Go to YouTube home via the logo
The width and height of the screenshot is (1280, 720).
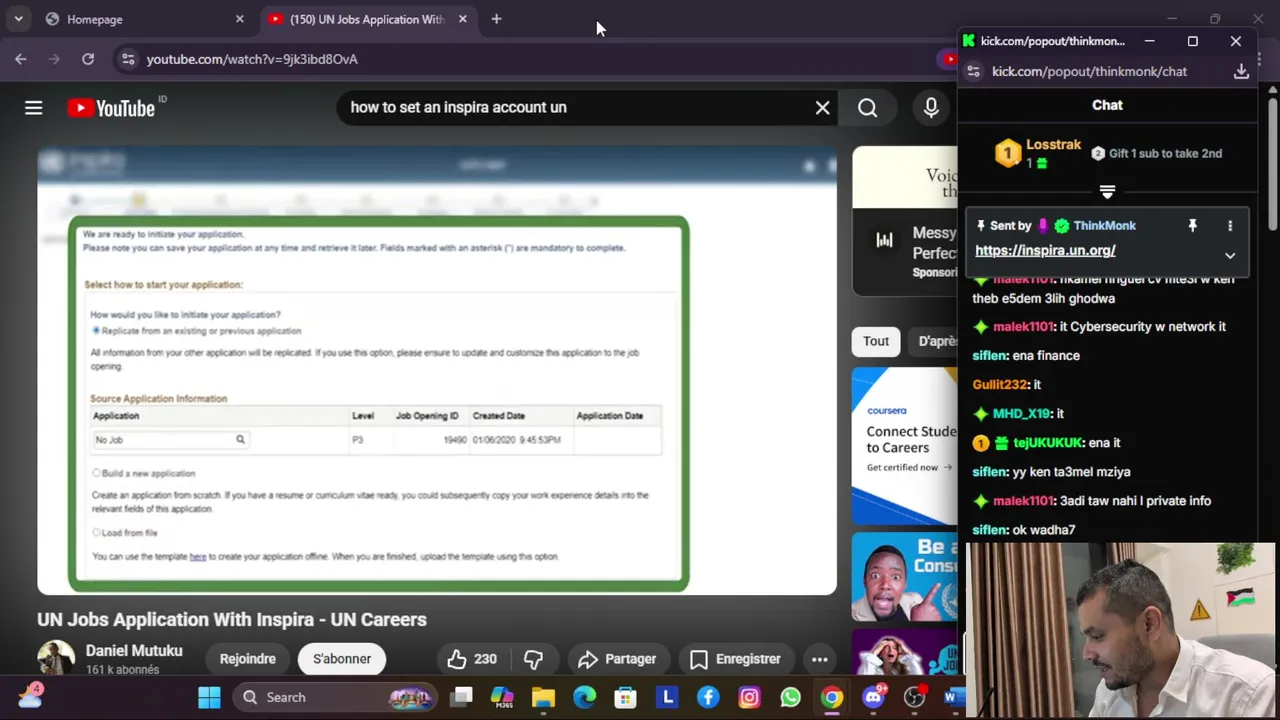click(111, 108)
